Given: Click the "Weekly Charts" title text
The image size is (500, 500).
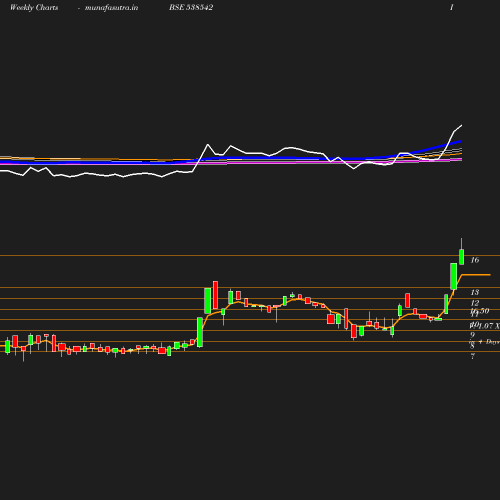Looking at the screenshot, I should pos(34,7).
